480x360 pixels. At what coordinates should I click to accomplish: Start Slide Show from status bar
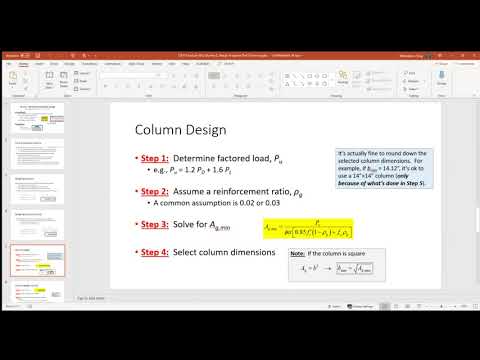[x=419, y=306]
